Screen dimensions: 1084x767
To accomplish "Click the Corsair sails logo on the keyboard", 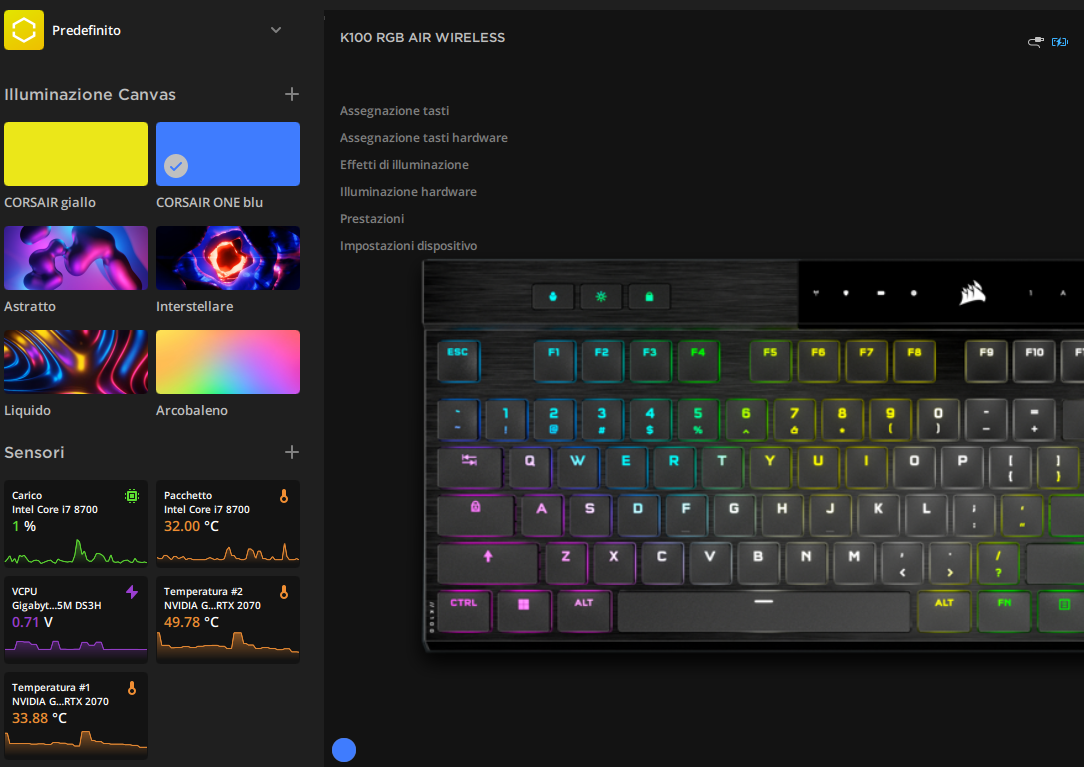I will coord(972,293).
